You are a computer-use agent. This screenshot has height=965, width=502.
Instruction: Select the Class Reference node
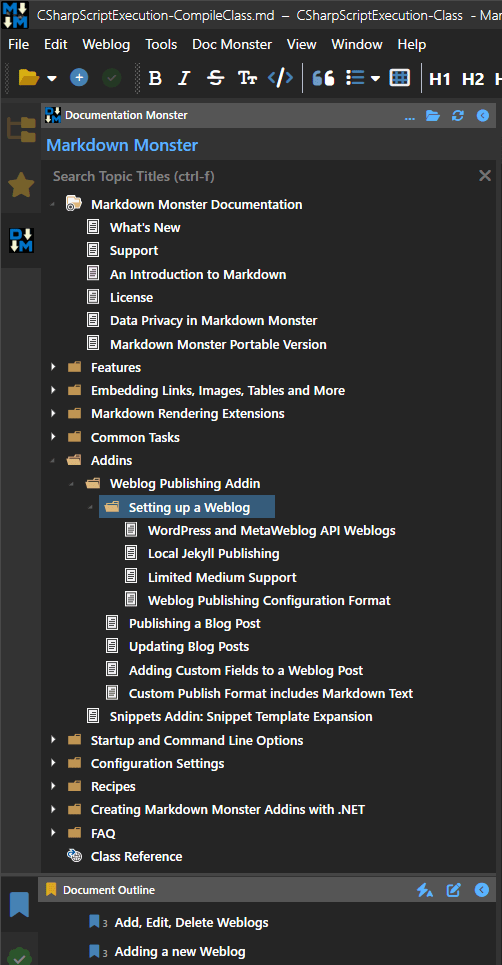pyautogui.click(x=136, y=857)
